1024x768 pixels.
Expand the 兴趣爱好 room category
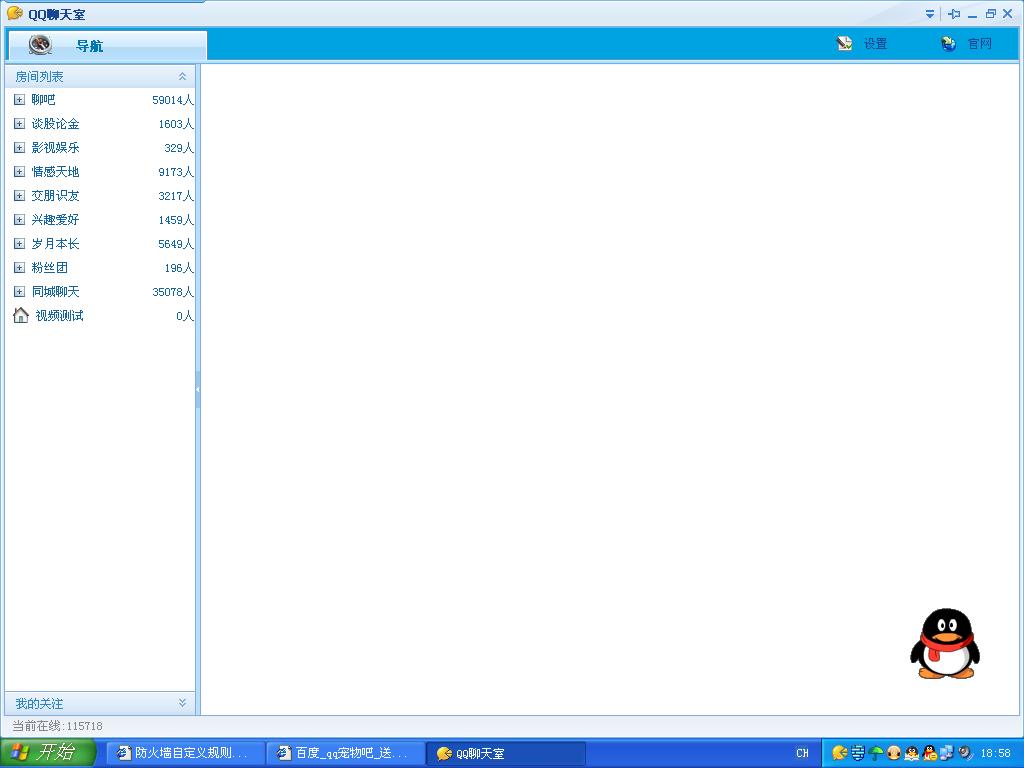[x=20, y=219]
